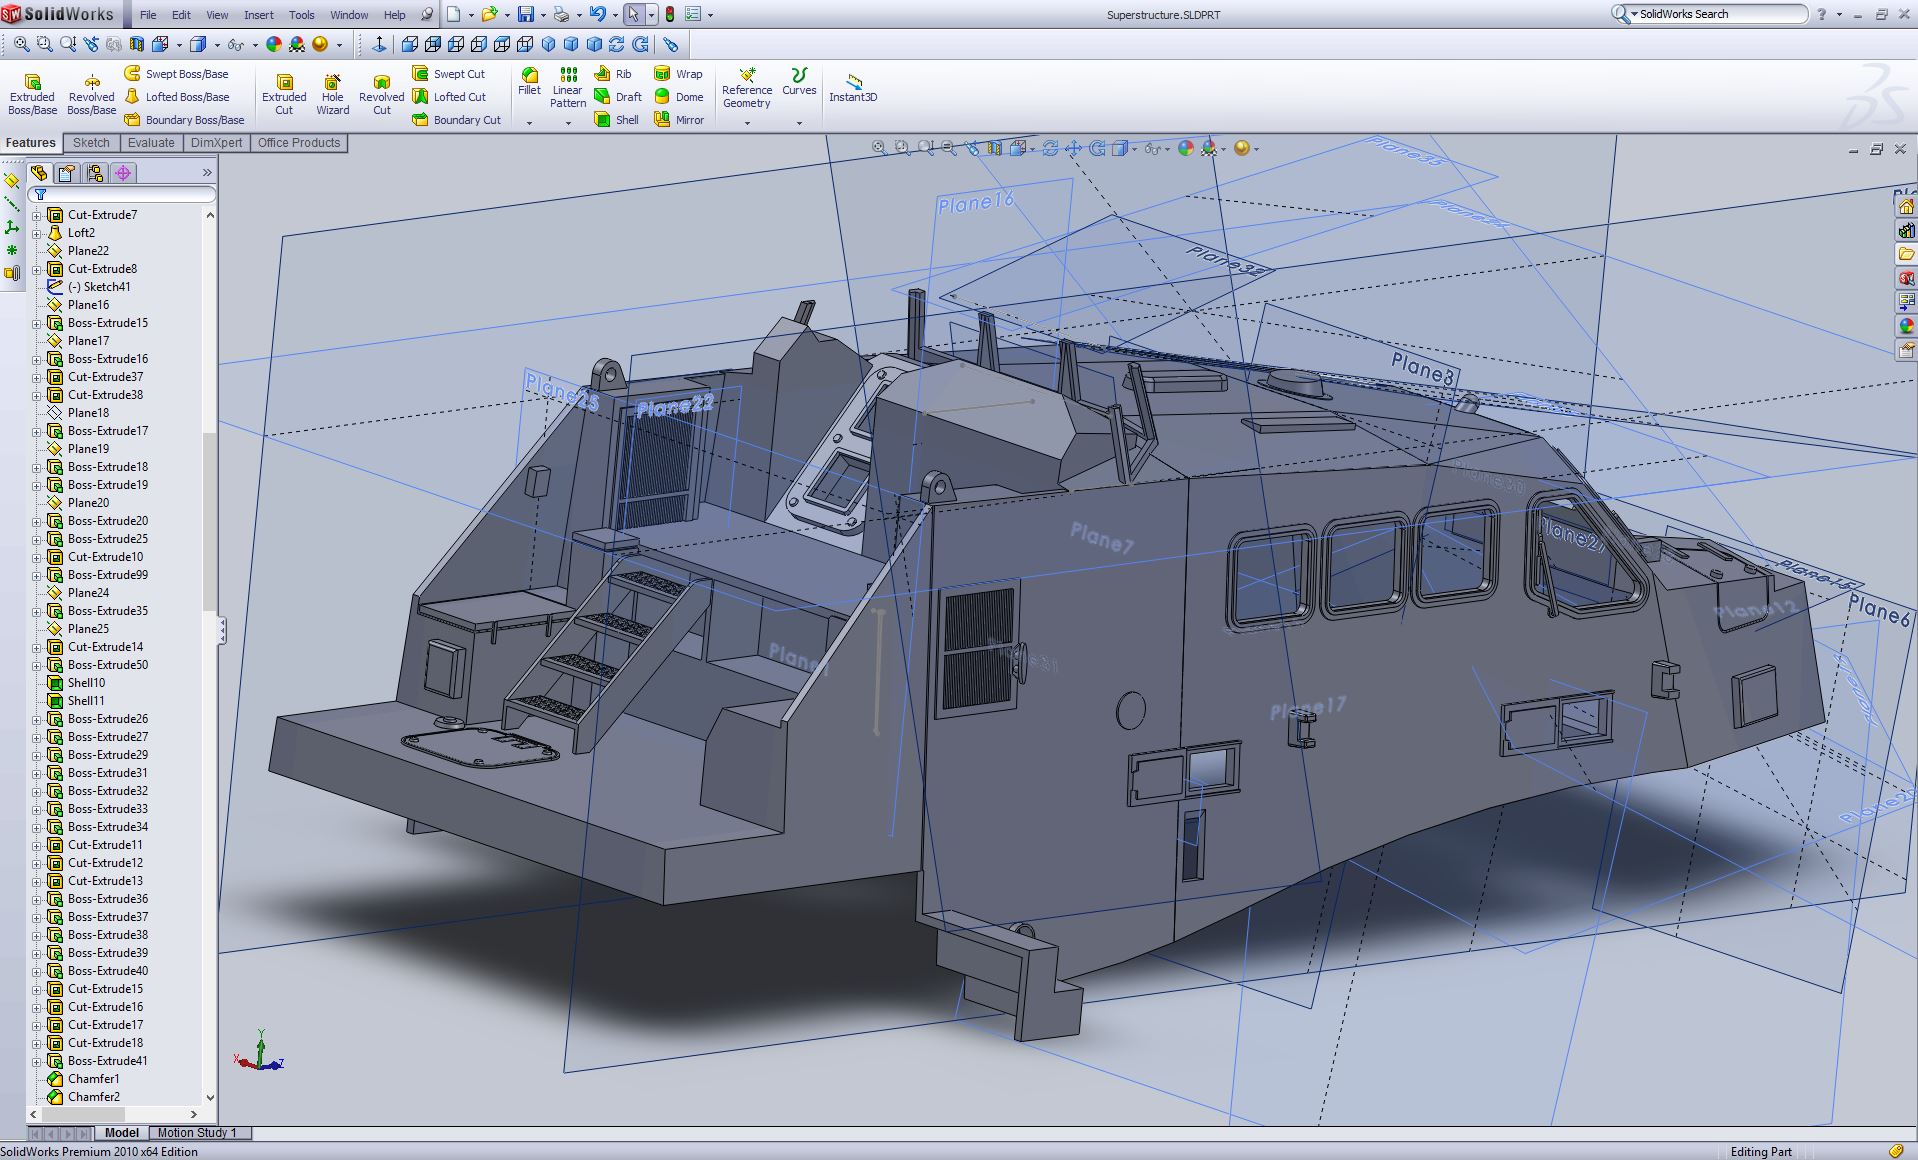Viewport: 1918px width, 1160px height.
Task: Switch to the Sketch tab
Action: 91,143
